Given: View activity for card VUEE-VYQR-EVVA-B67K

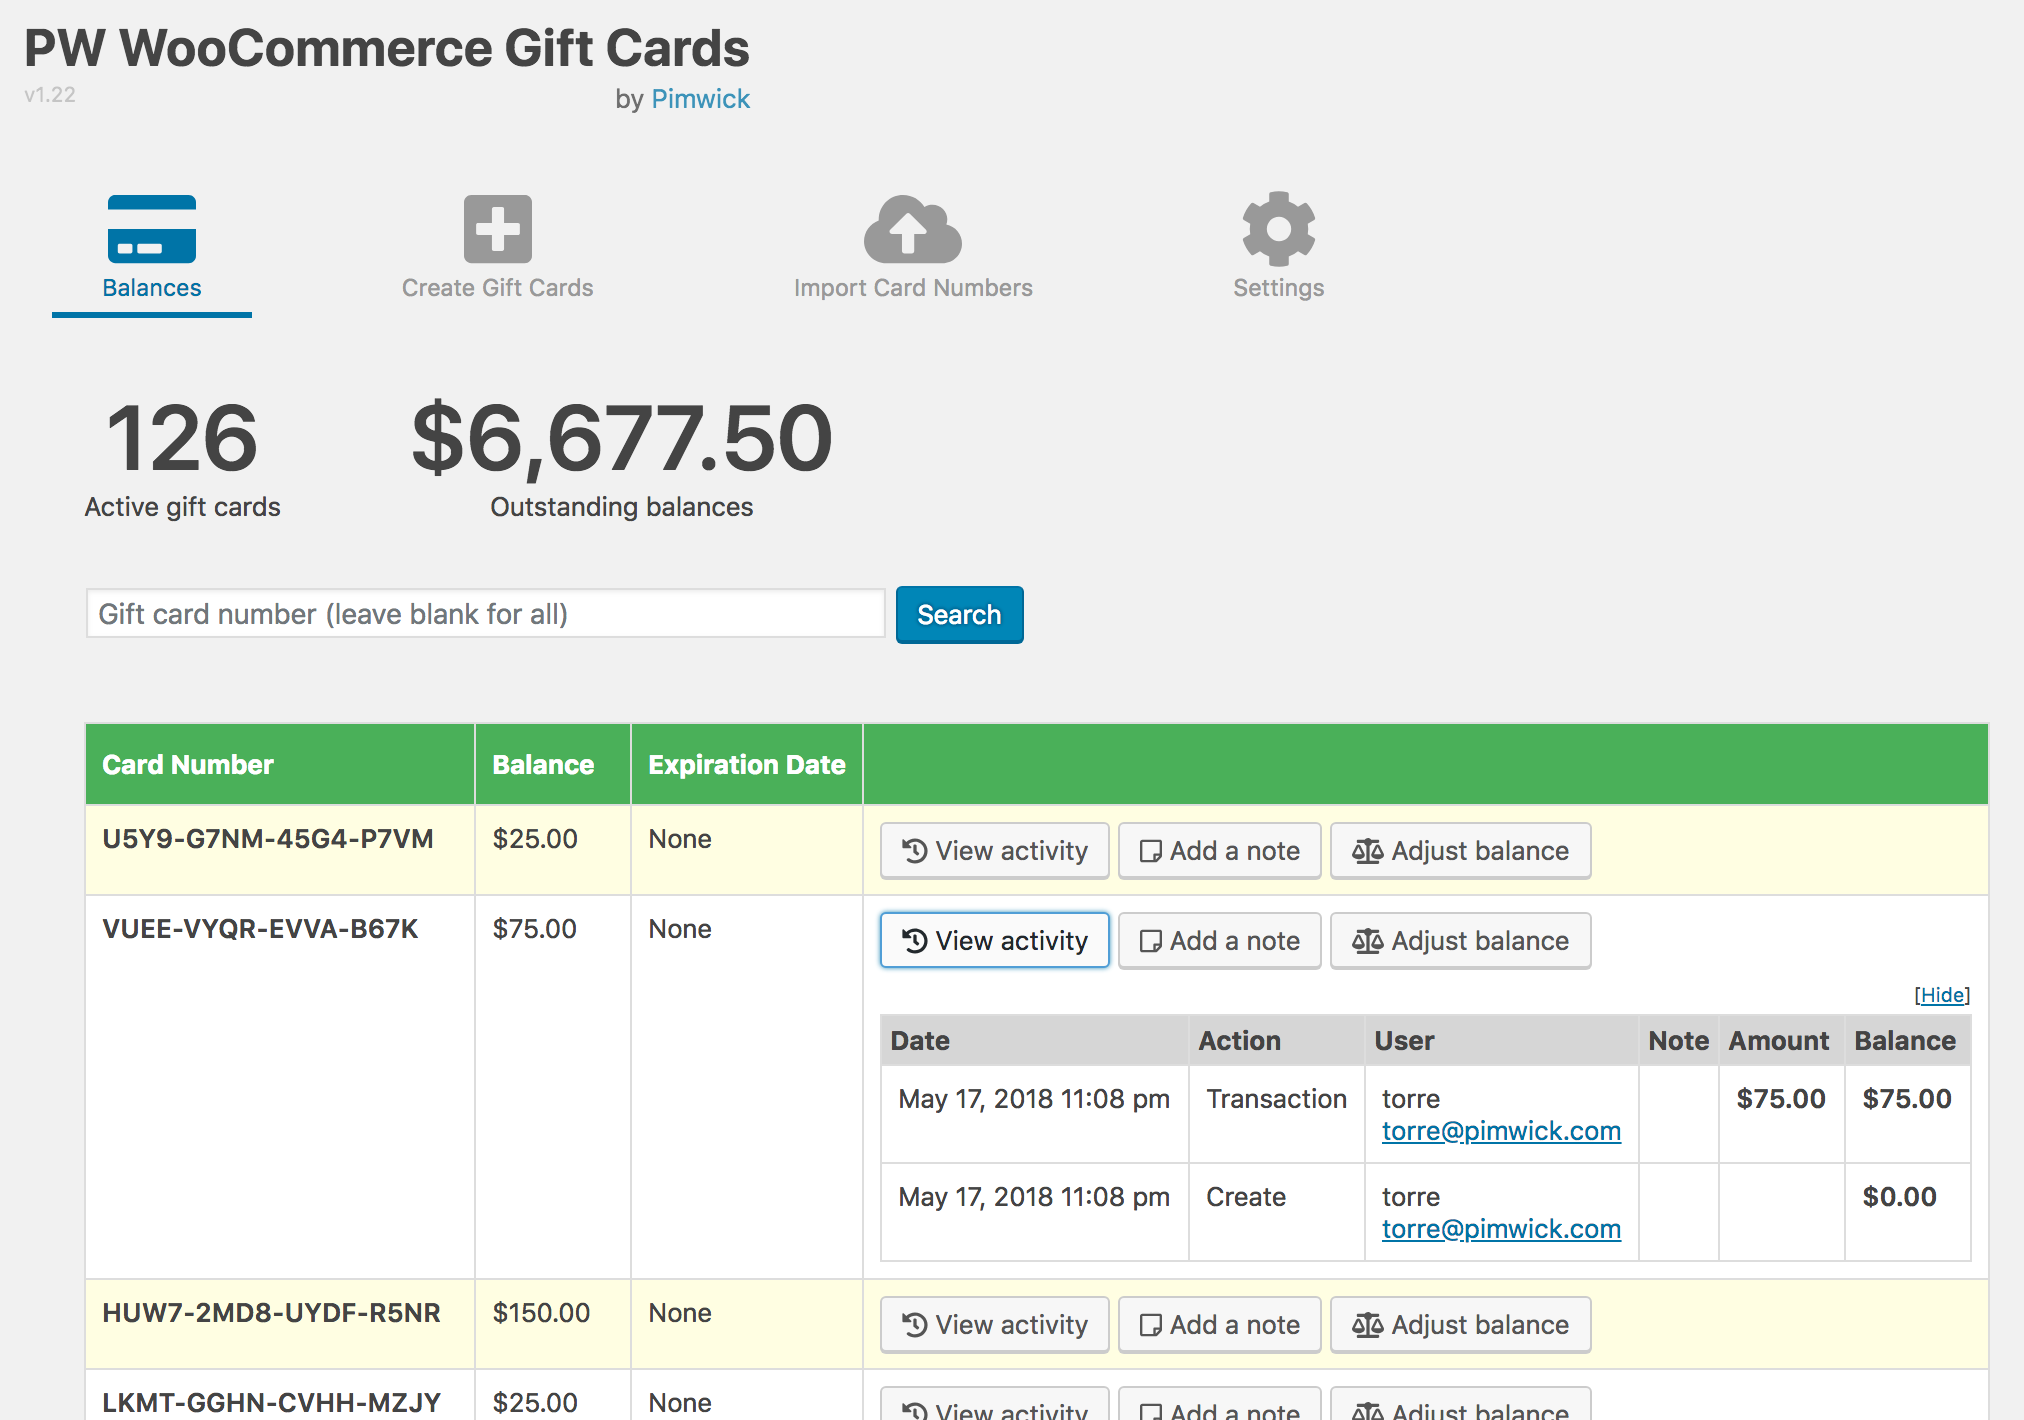Looking at the screenshot, I should pyautogui.click(x=994, y=941).
